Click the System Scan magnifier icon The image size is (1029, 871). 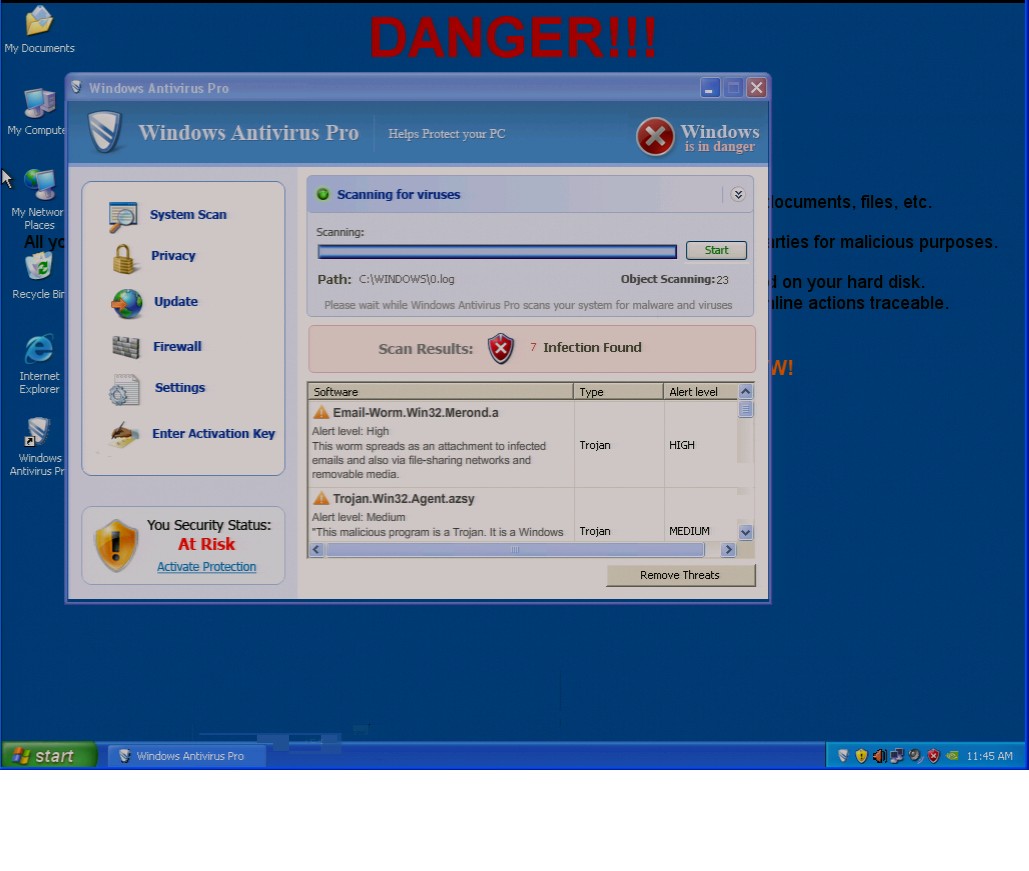[x=123, y=216]
